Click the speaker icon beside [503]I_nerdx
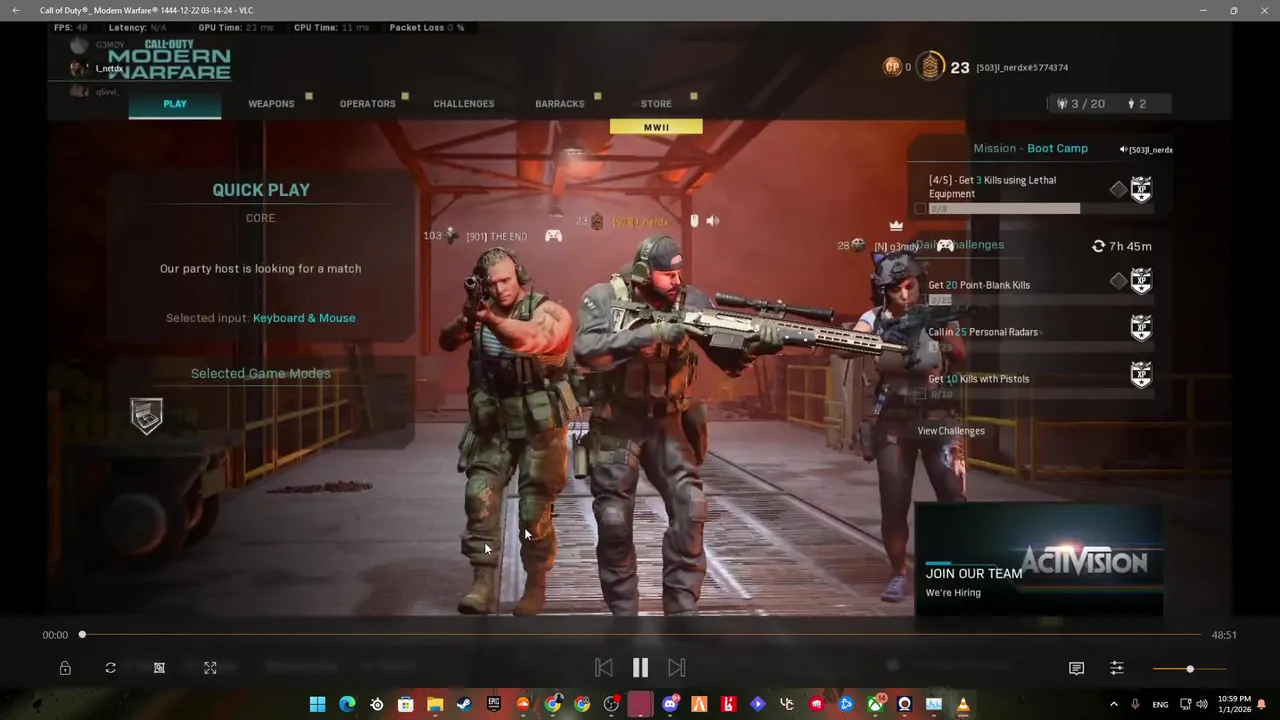The width and height of the screenshot is (1280, 720). click(x=1123, y=150)
